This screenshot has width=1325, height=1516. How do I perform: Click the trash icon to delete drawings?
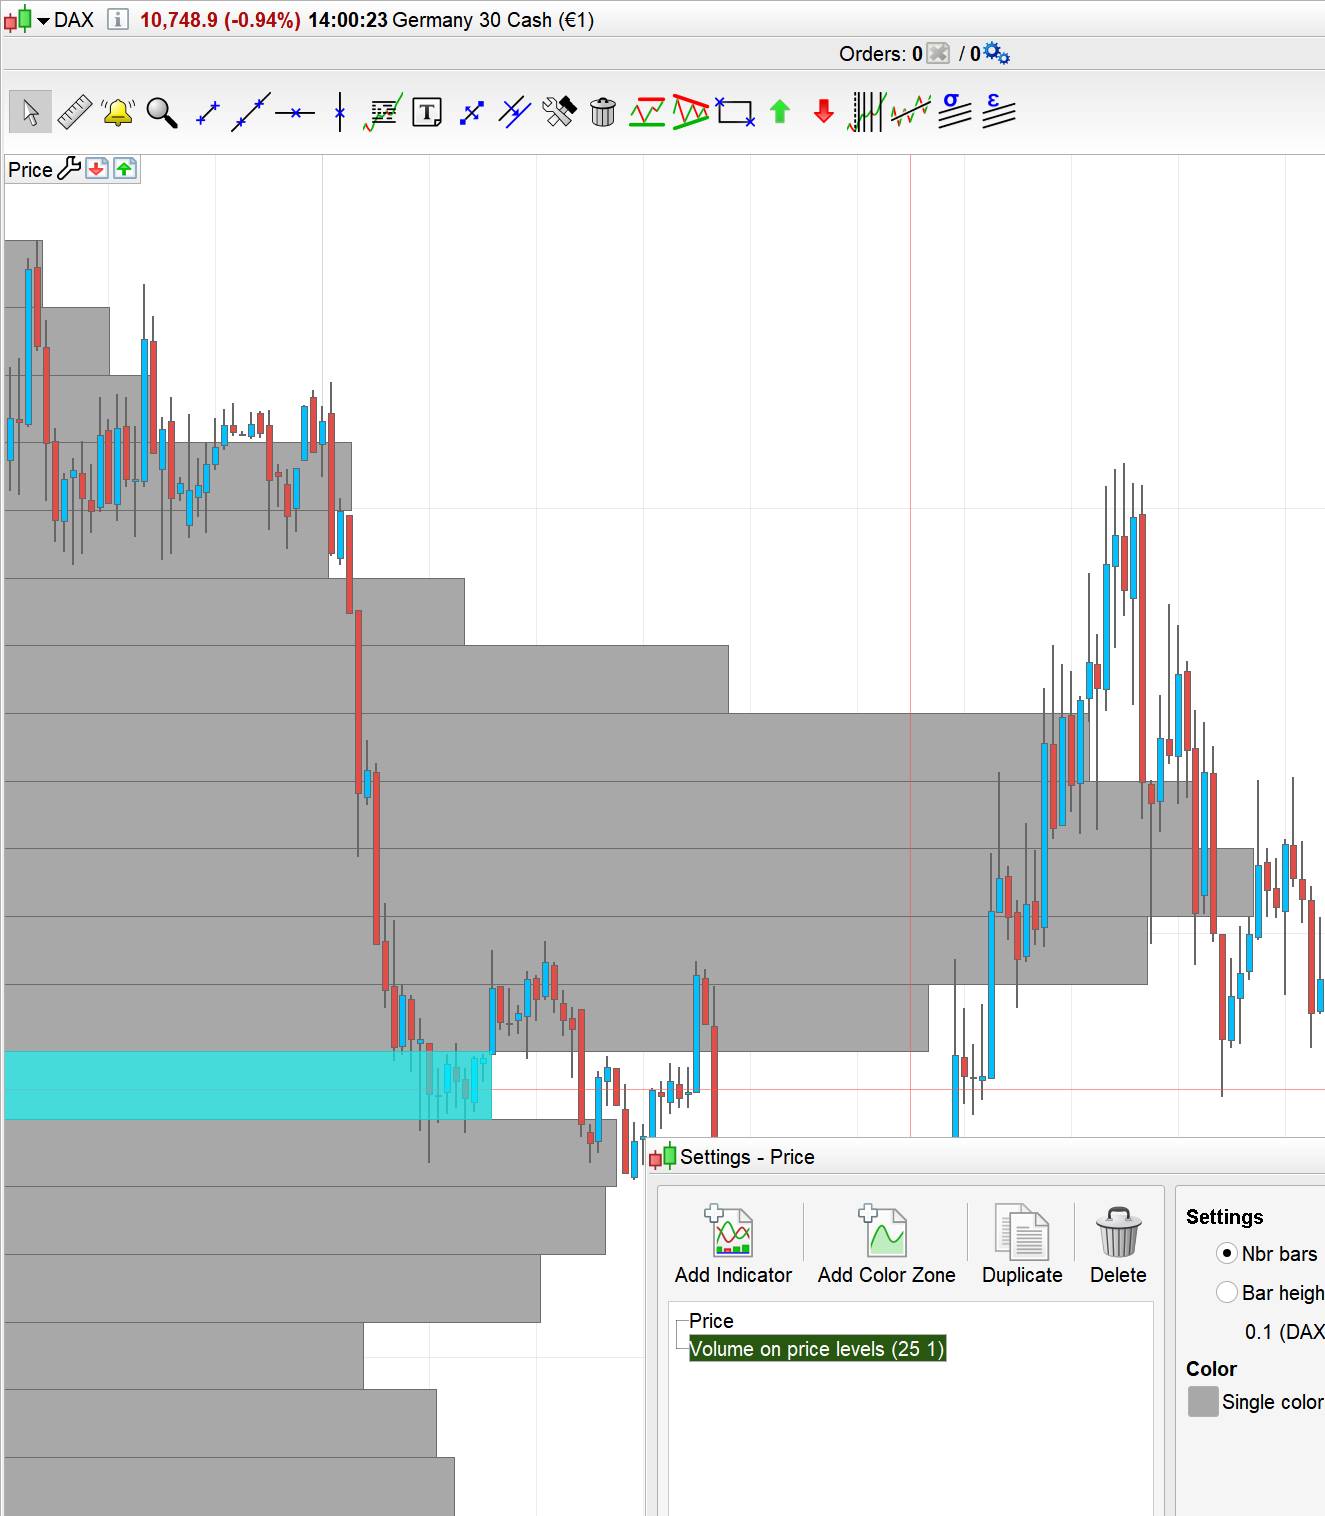point(603,113)
